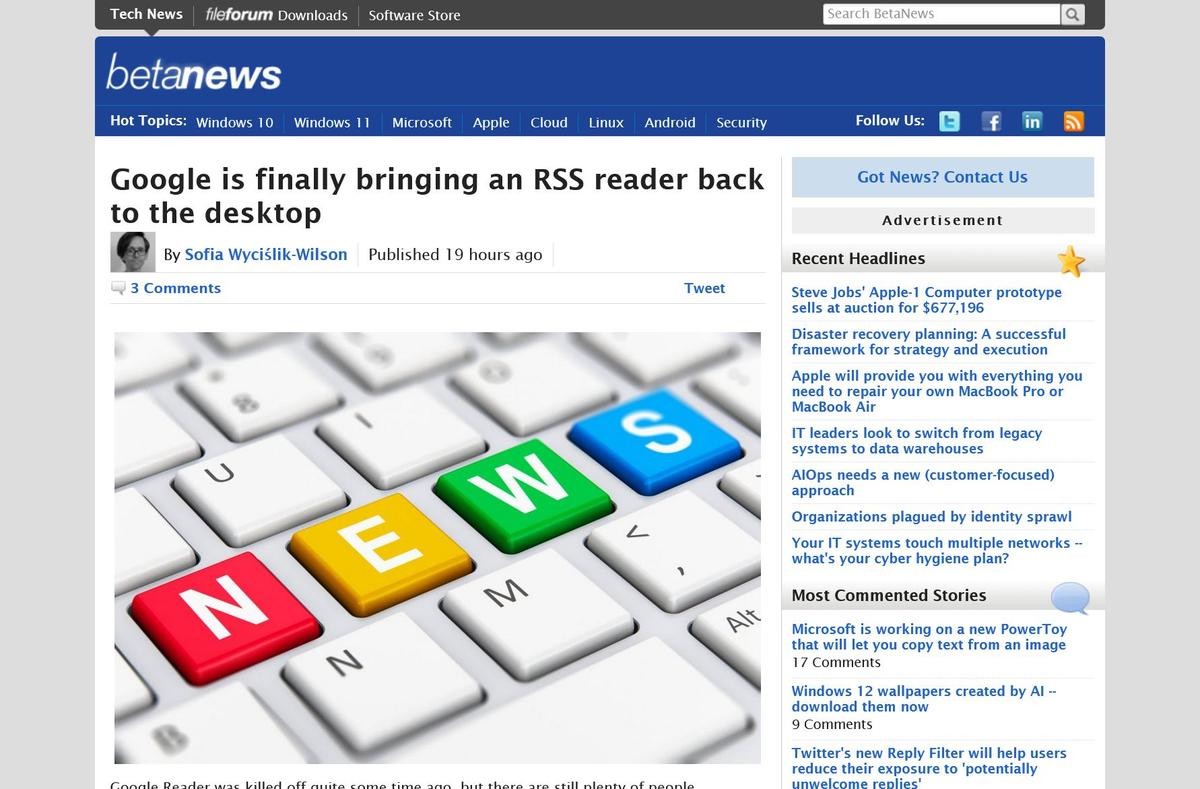Select the Linux hot topic
The height and width of the screenshot is (789, 1200).
click(x=606, y=122)
